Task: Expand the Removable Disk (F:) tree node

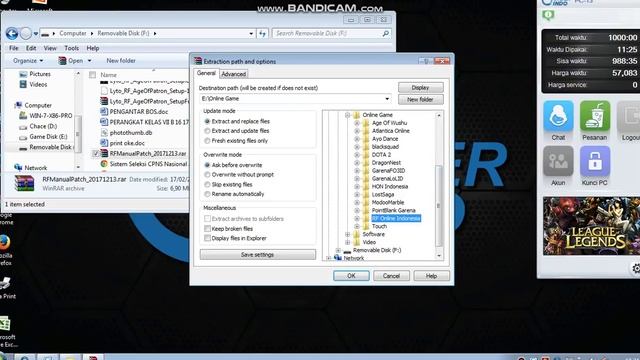Action: [338, 250]
